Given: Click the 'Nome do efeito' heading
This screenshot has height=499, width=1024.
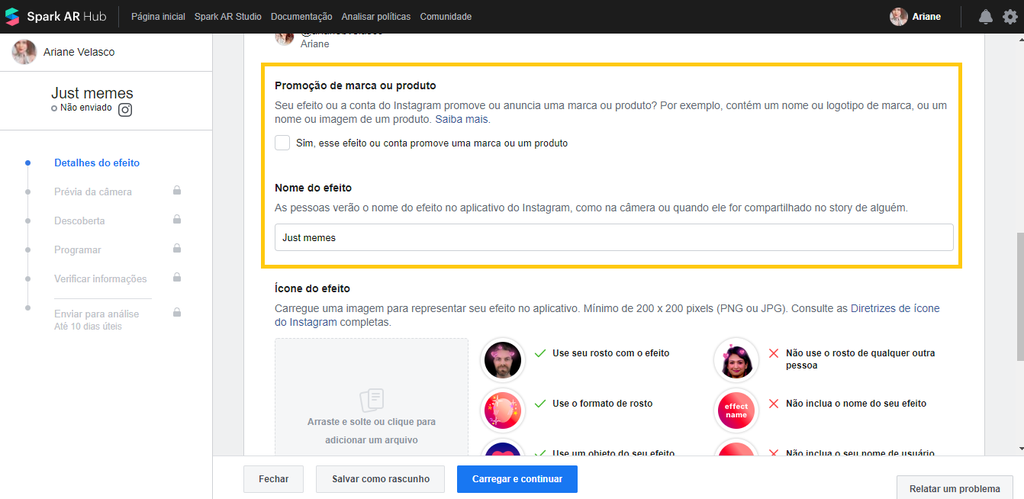Looking at the screenshot, I should pyautogui.click(x=313, y=187).
